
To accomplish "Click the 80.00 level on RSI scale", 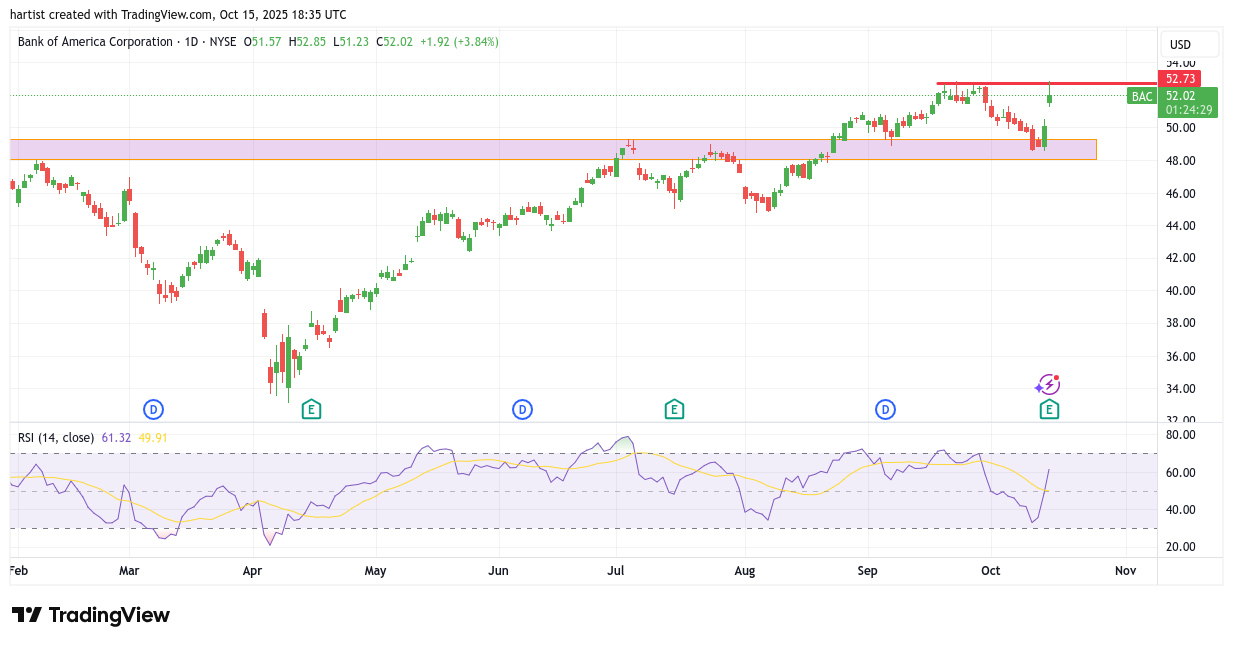I will 1180,435.
